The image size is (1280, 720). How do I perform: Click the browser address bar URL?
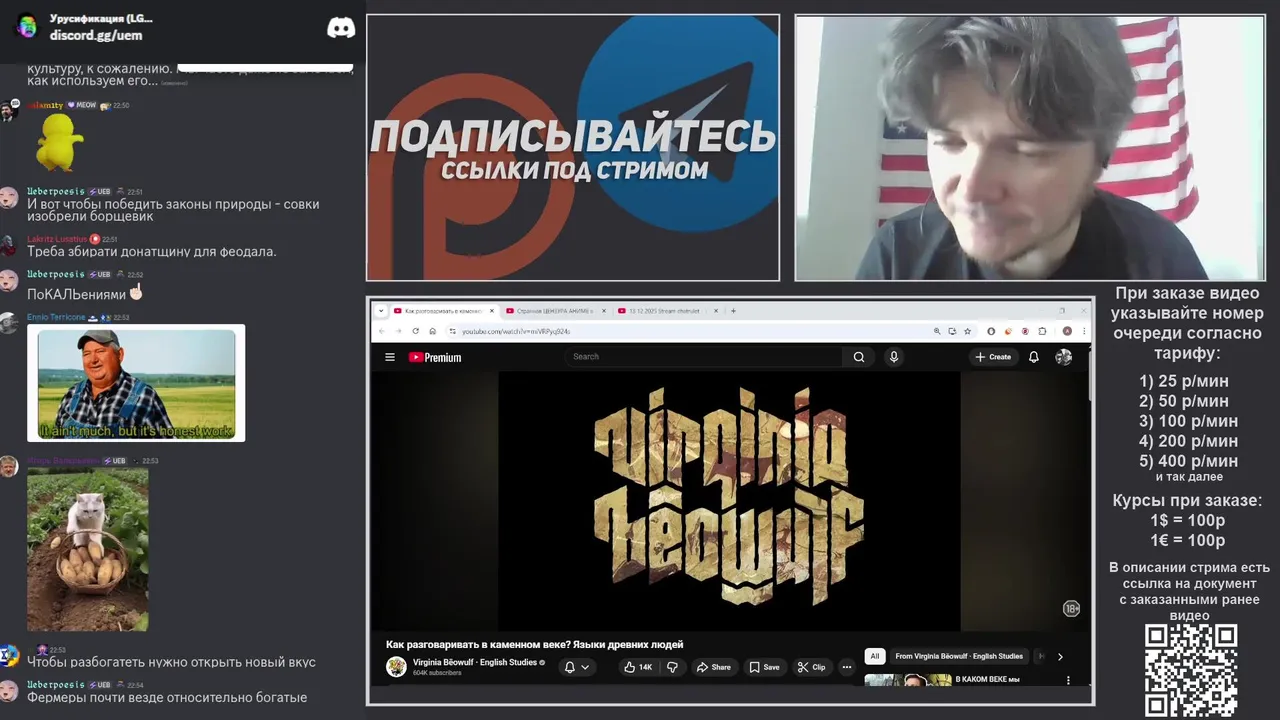(x=516, y=331)
